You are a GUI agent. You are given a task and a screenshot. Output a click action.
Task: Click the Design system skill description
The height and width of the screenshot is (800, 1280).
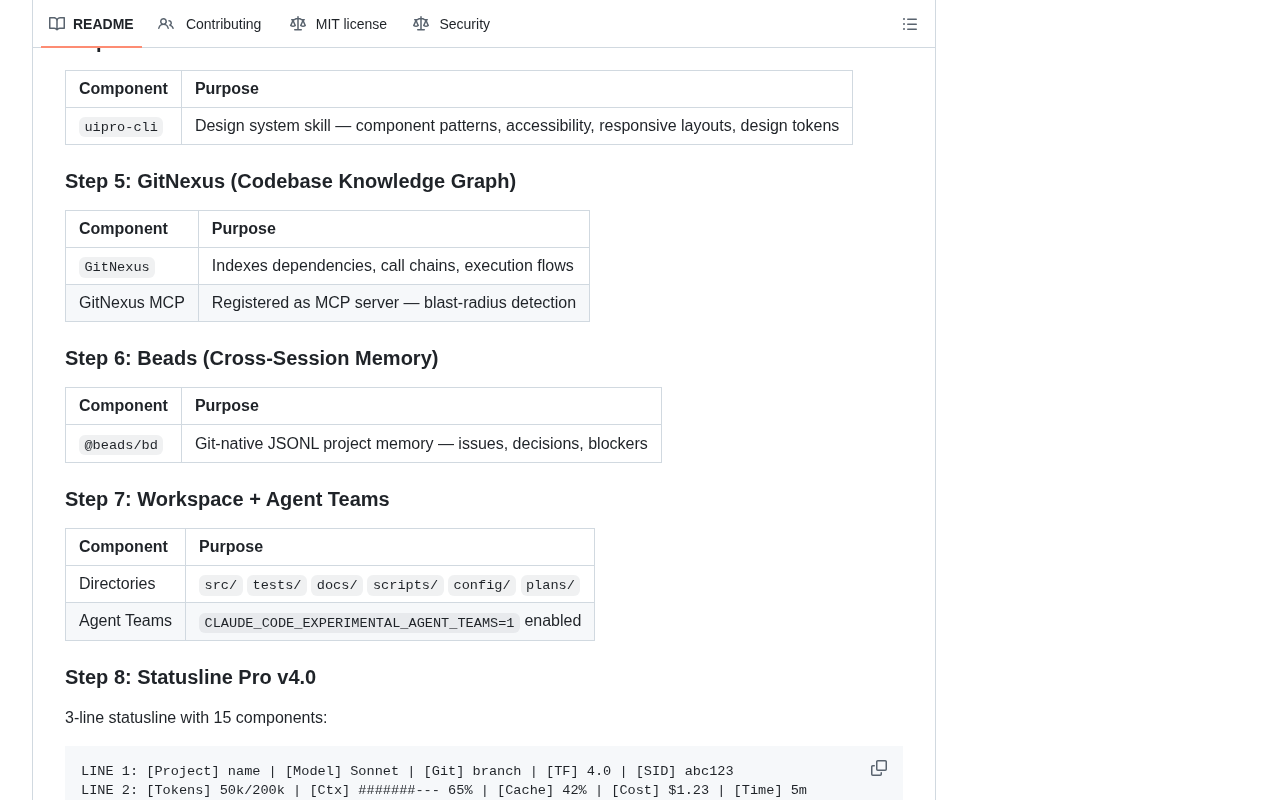point(517,126)
